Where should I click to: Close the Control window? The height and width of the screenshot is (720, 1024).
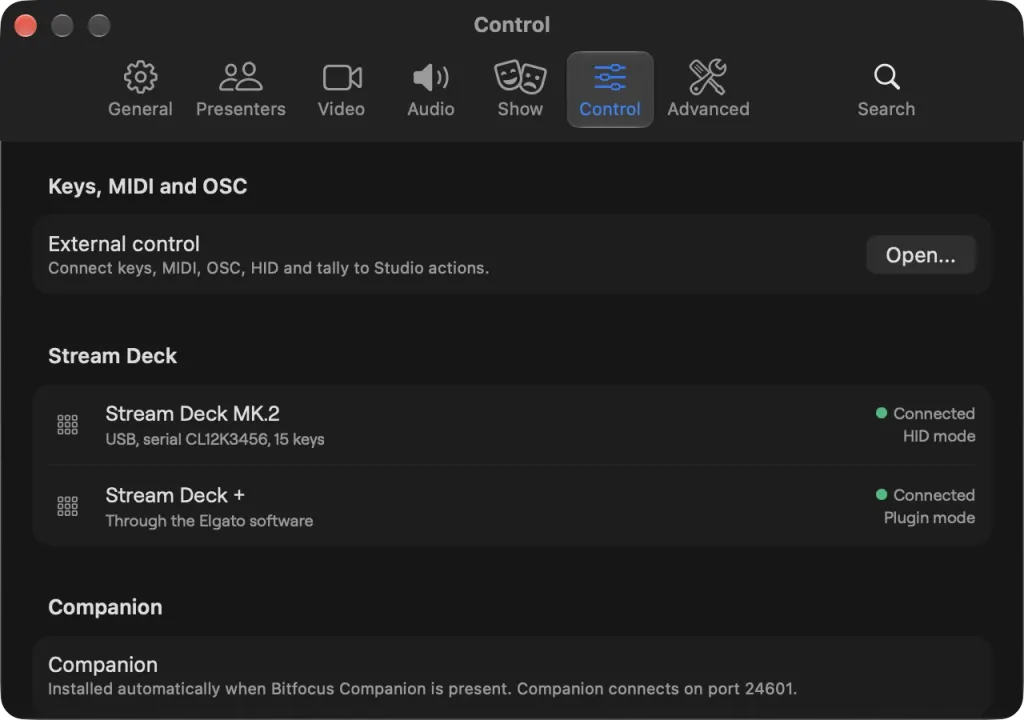(25, 26)
